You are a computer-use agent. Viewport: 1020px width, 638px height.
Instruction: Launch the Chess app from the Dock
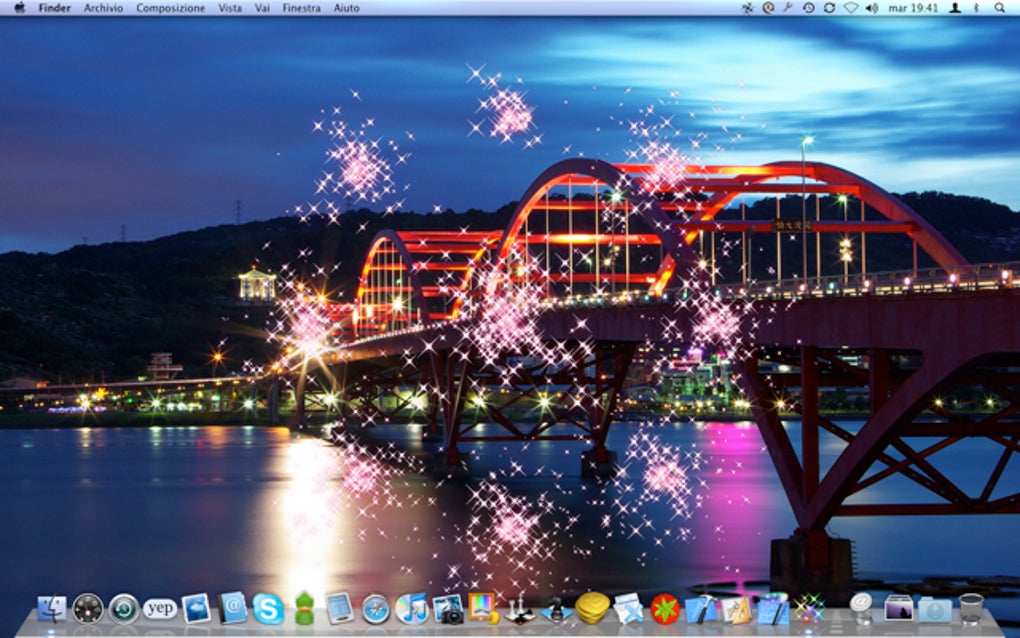tap(519, 609)
